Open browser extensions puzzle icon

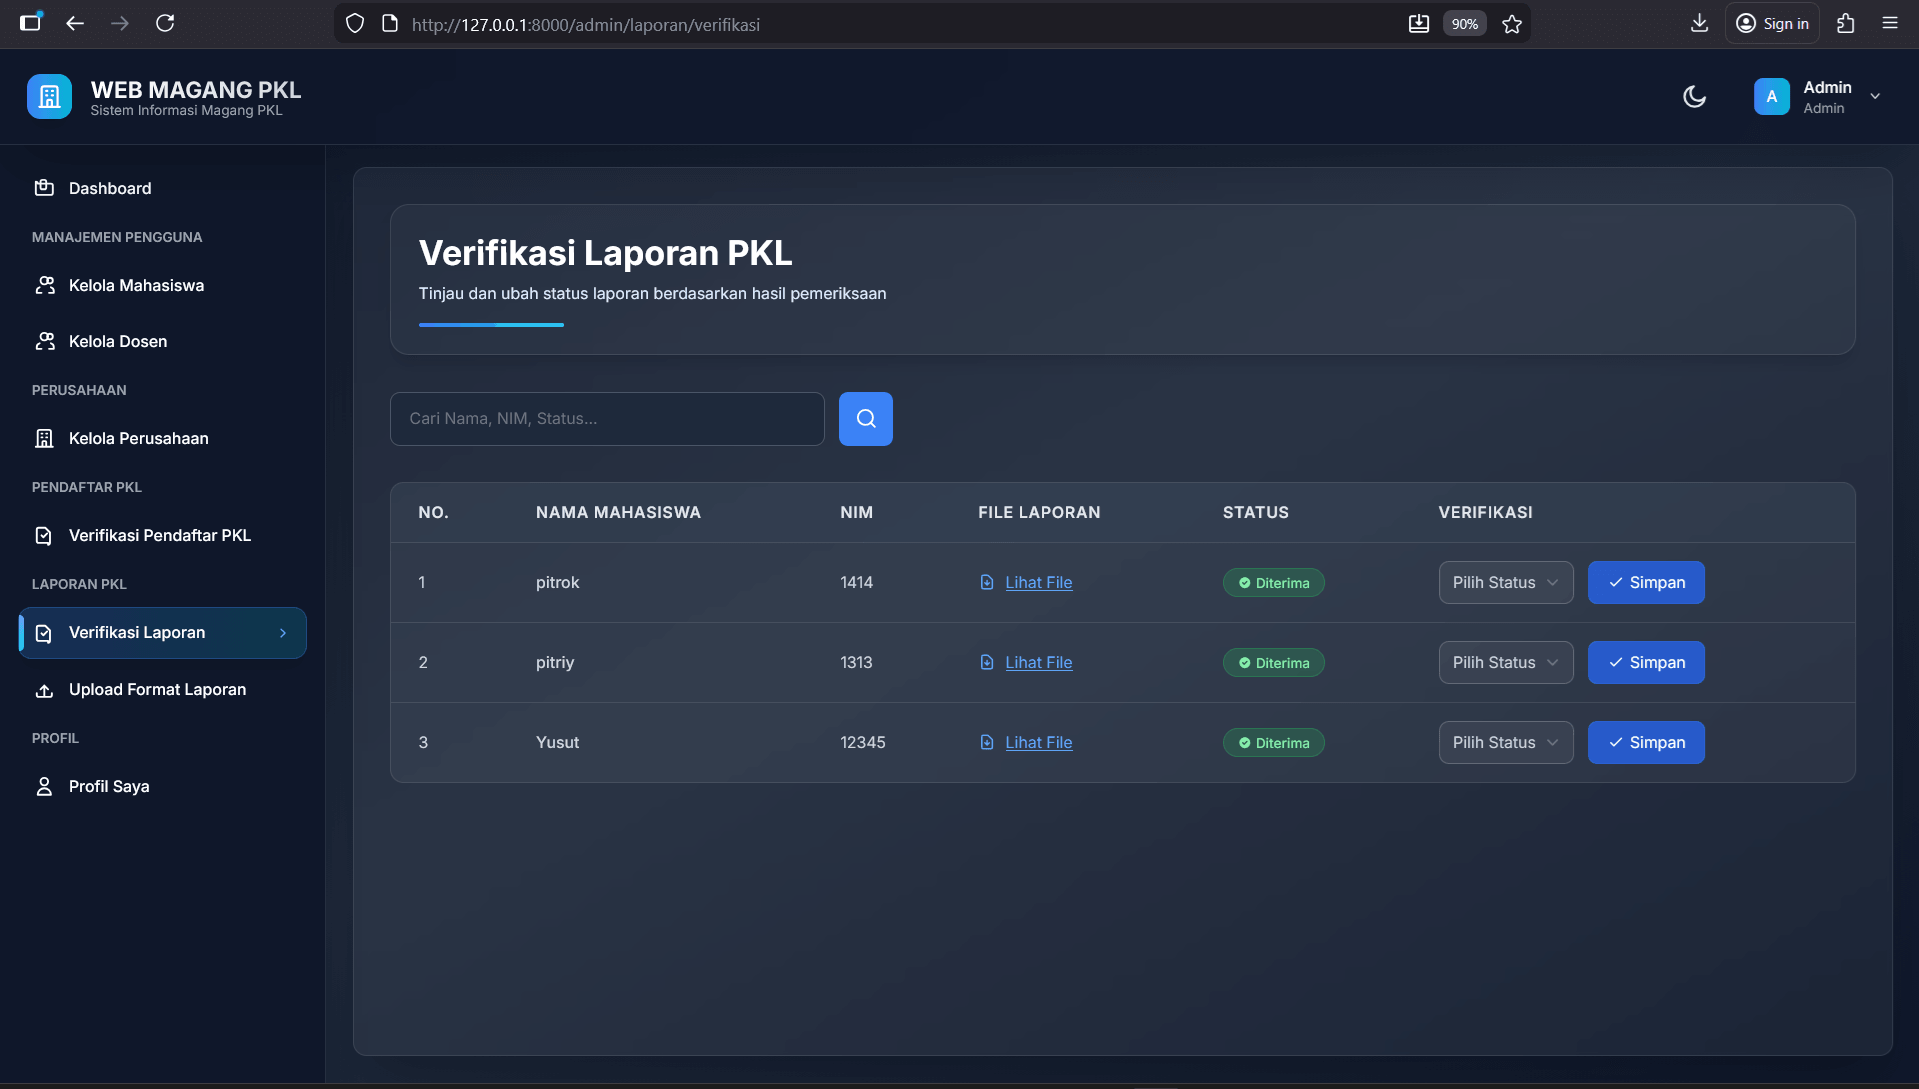[x=1846, y=23]
